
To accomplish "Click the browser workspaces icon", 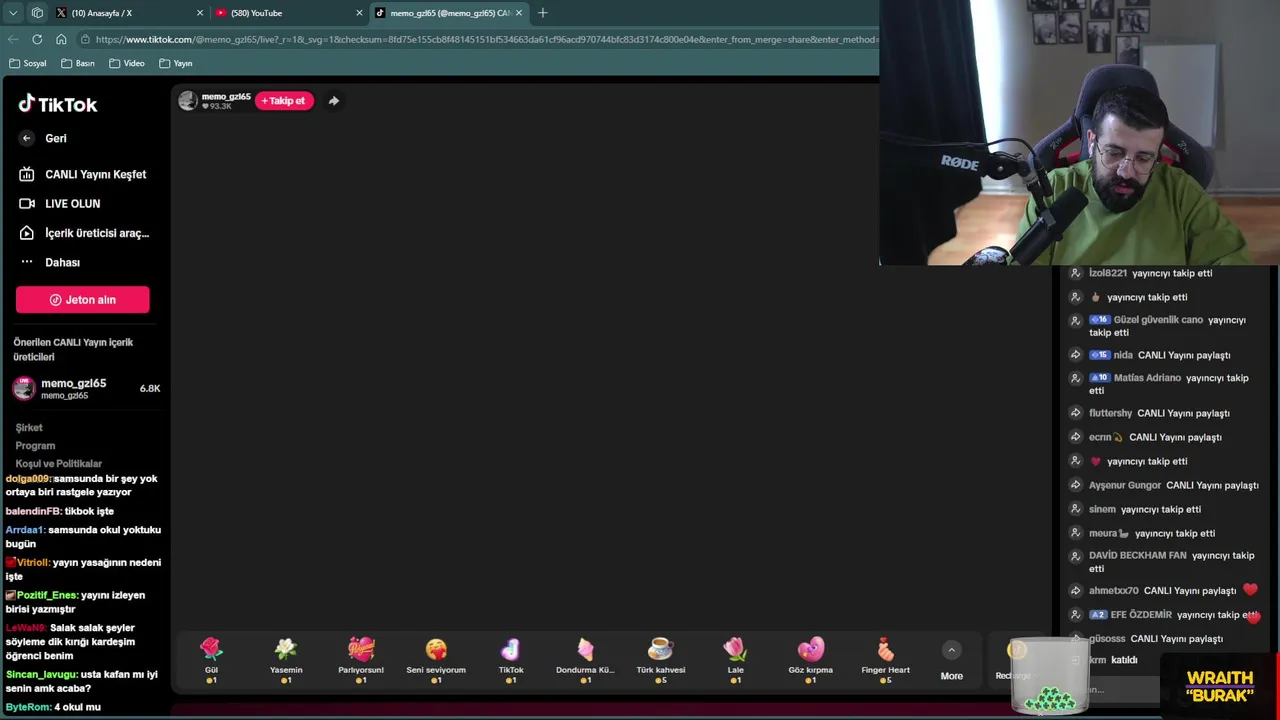I will [x=37, y=13].
